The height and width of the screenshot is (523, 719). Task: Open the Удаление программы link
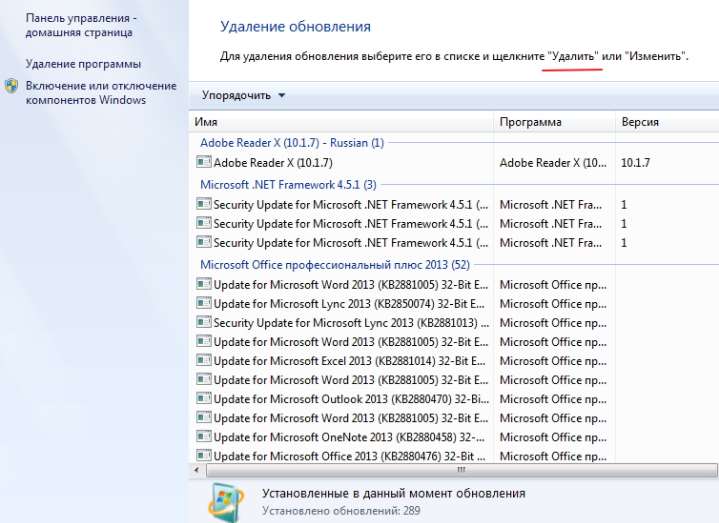point(82,63)
